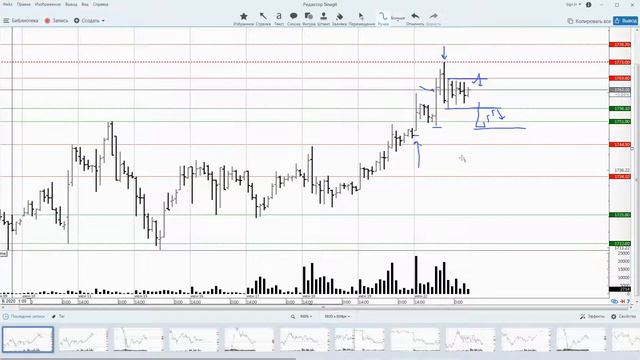The width and height of the screenshot is (640, 360).
Task: Select the Callout (Сноска) tool
Action: click(x=293, y=19)
